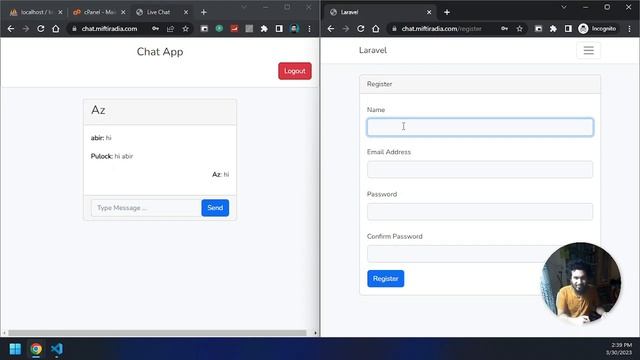
Task: Open password key icon in incognito address bar
Action: 504,29
